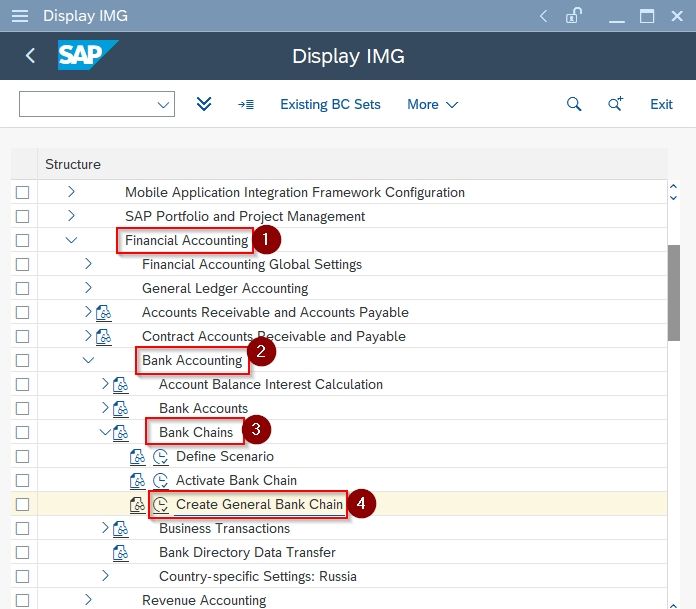Collapse the Bank Accounting node
This screenshot has width=696, height=609.
tap(88, 360)
